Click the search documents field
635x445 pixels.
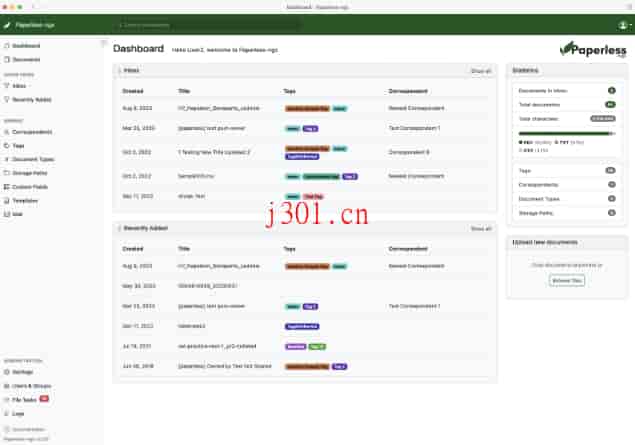click(200, 24)
